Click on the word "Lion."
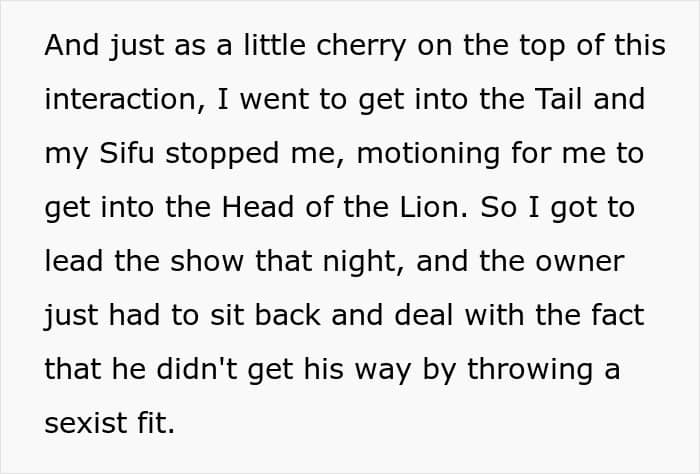Screen dimensions: 700x474 (434, 207)
